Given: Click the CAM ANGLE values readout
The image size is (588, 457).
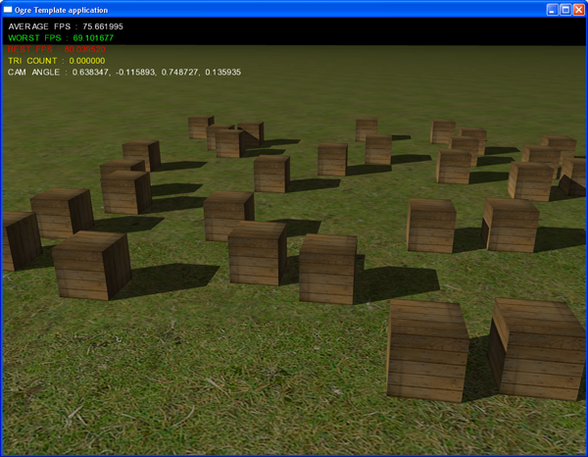Looking at the screenshot, I should tap(124, 72).
